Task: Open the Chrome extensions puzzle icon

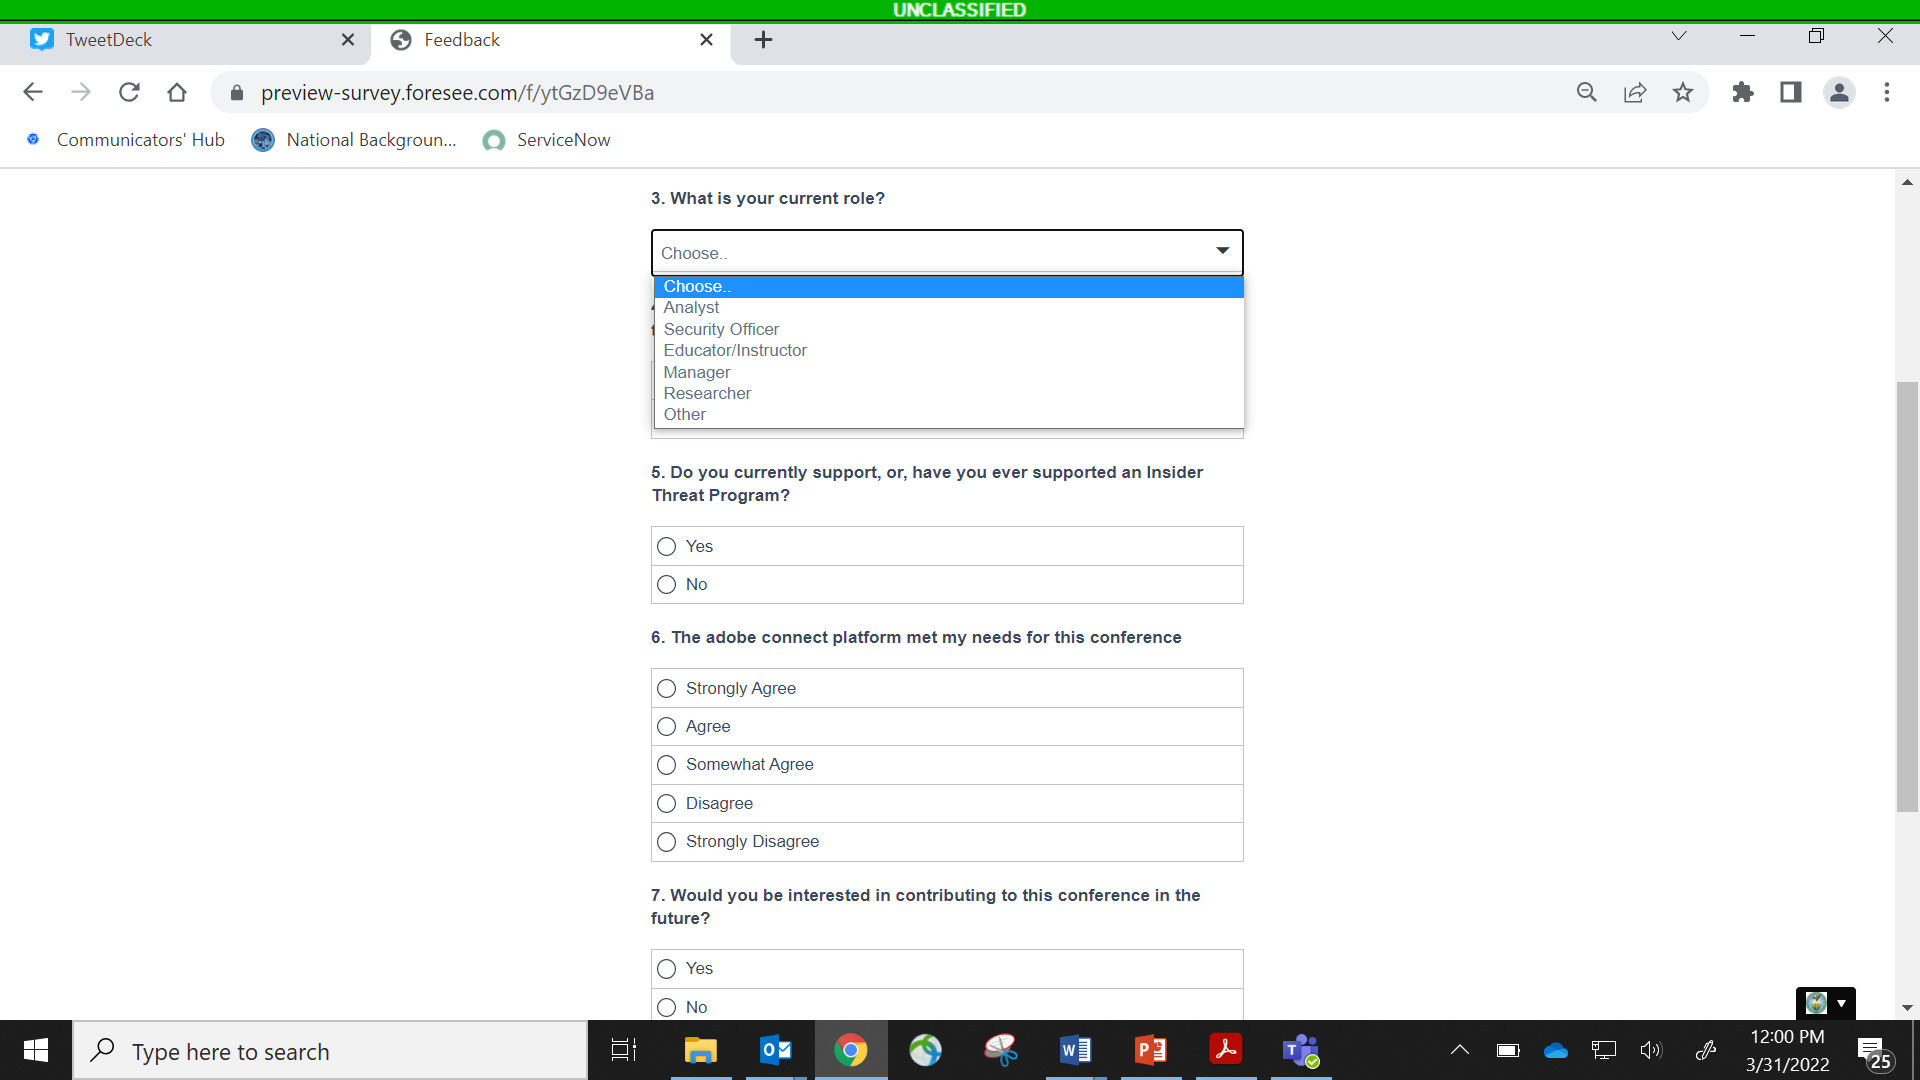Action: (1743, 92)
